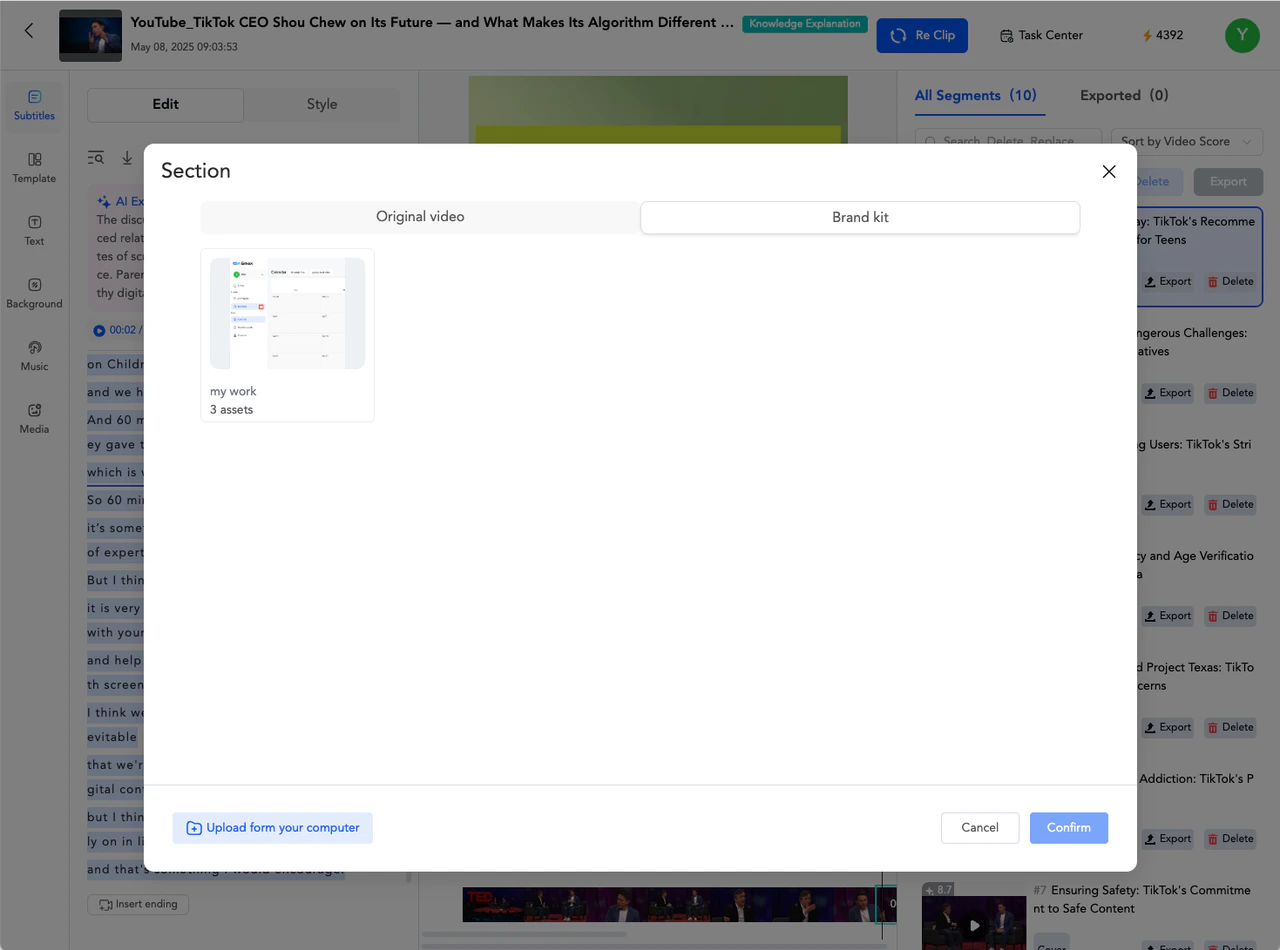Expand the Sort by Video Score dropdown

click(x=1185, y=142)
